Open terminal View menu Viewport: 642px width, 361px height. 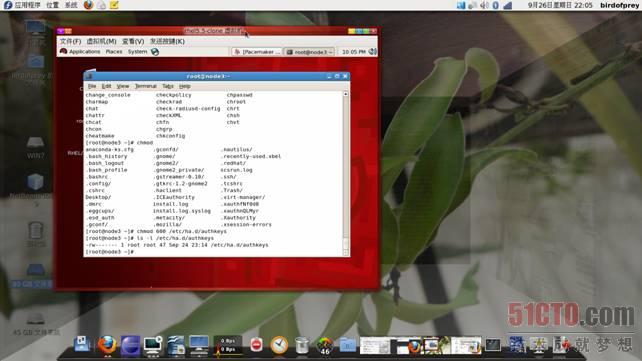click(122, 86)
